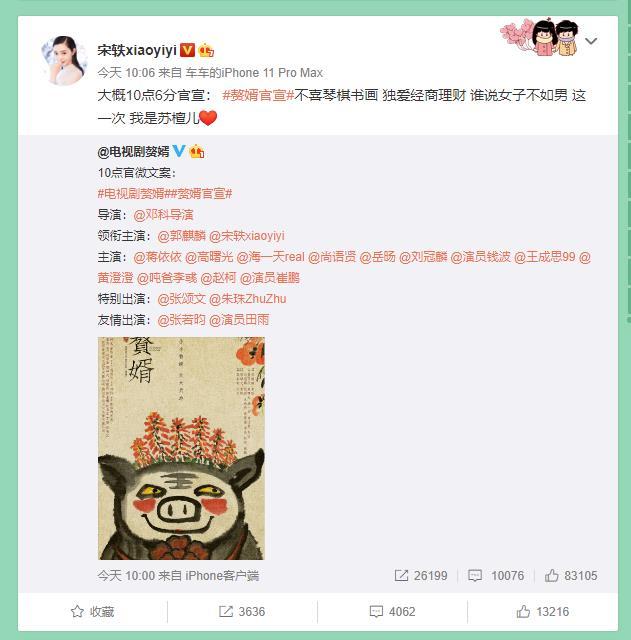
Task: Open the @郭麒麟 profile mention
Action: [182, 236]
